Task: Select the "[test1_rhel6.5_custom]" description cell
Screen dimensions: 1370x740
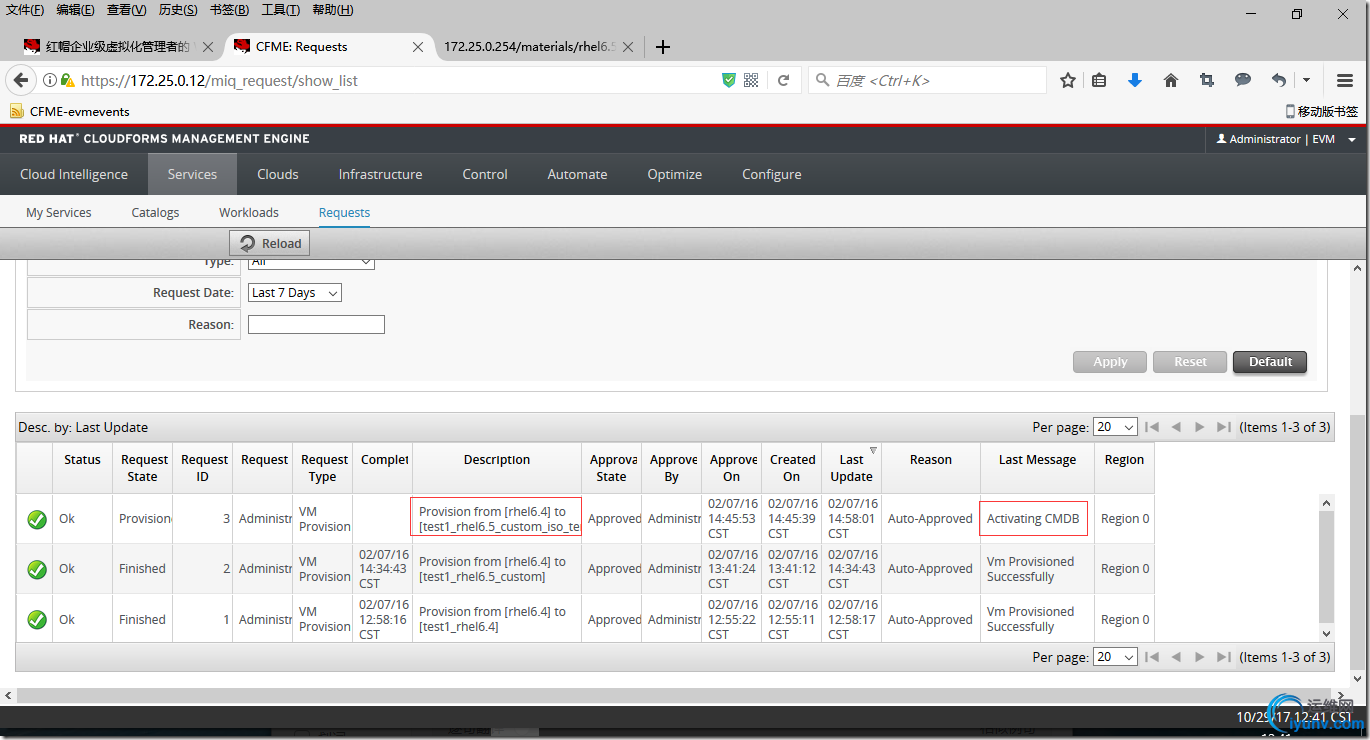Action: click(497, 569)
